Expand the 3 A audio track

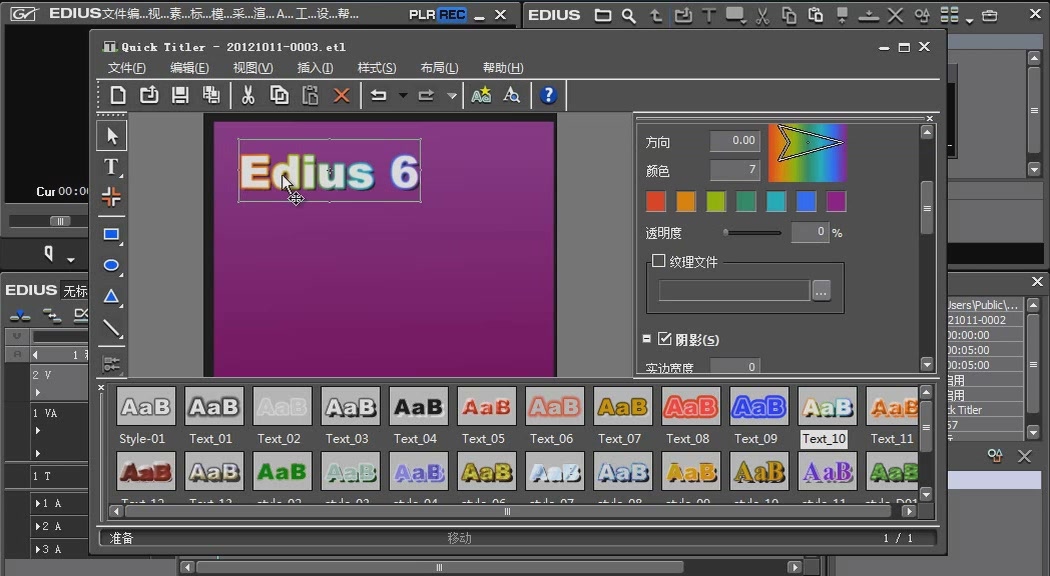tap(38, 549)
